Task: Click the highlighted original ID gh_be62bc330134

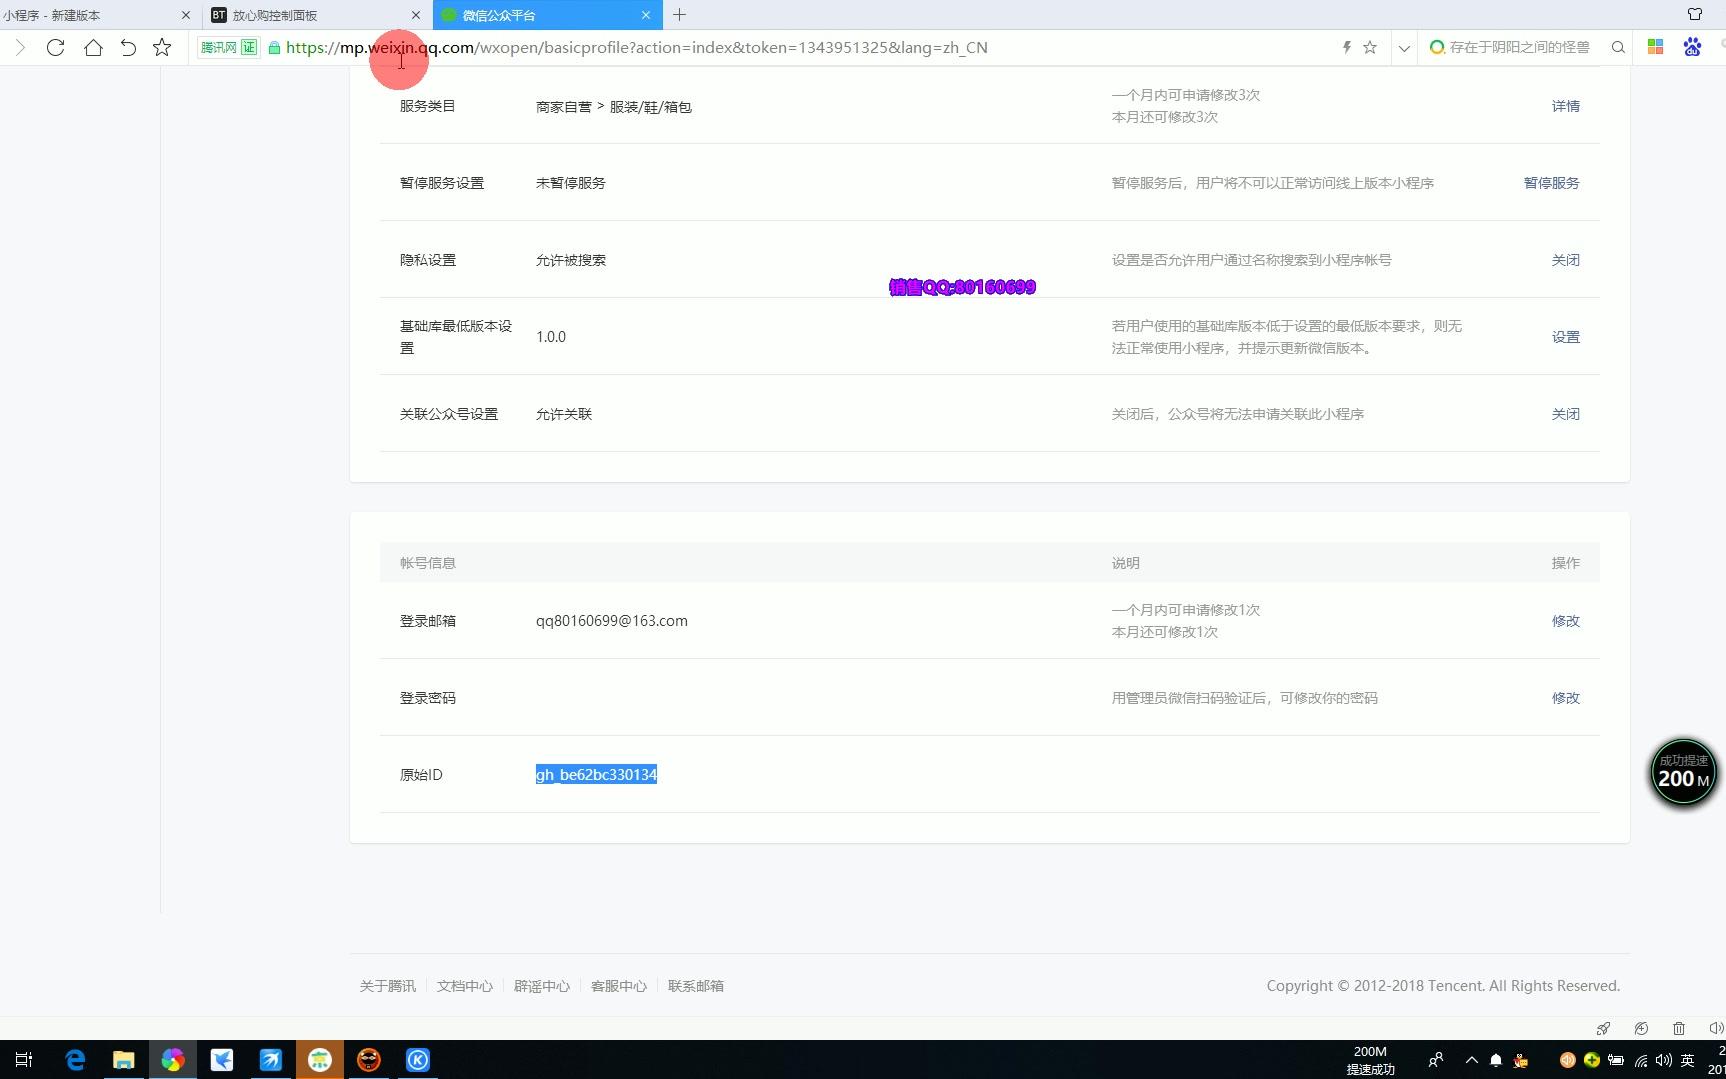Action: pyautogui.click(x=596, y=775)
